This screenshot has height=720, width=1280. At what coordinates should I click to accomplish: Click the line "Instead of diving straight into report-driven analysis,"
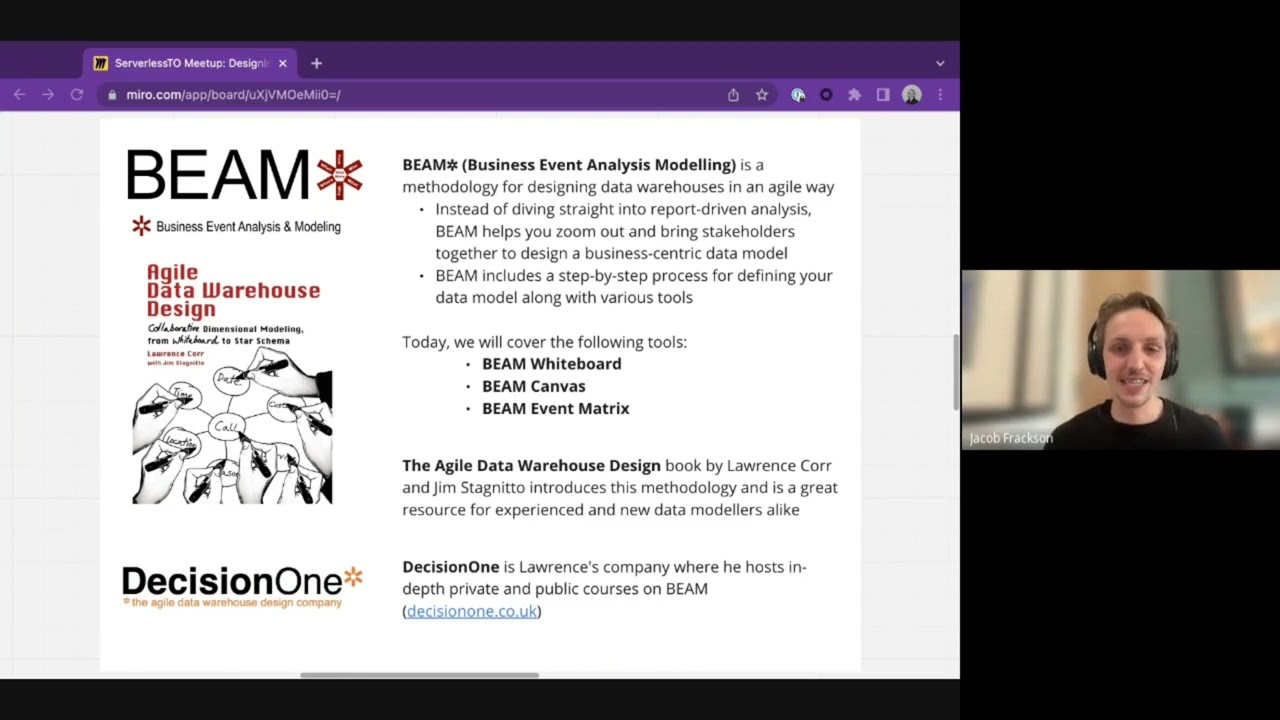[623, 209]
